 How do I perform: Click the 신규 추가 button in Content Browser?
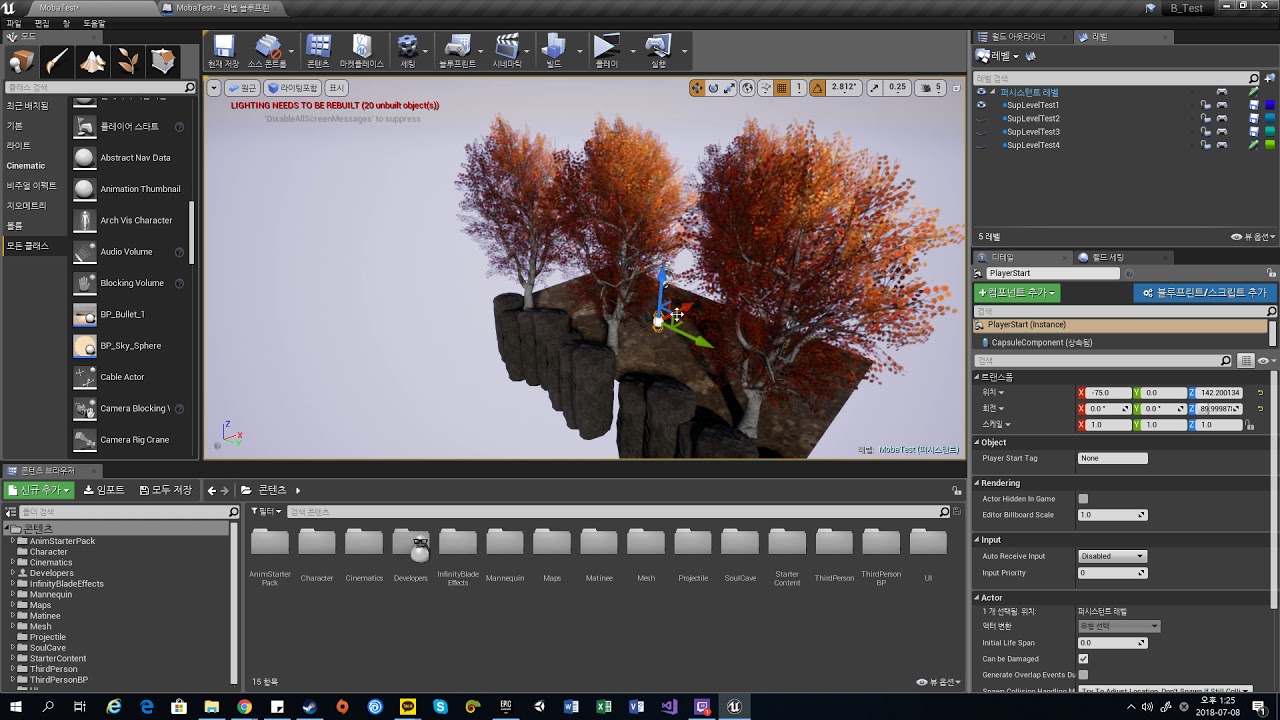point(39,490)
